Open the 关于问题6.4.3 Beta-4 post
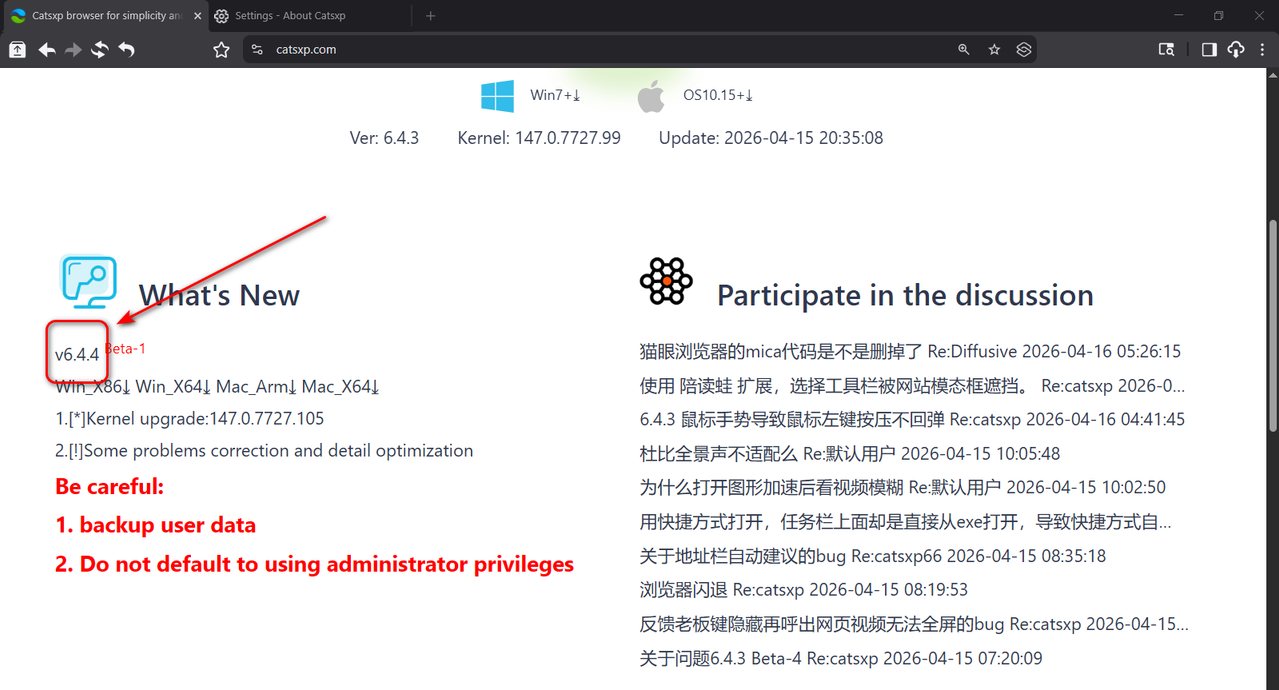This screenshot has width=1279, height=690. (841, 658)
